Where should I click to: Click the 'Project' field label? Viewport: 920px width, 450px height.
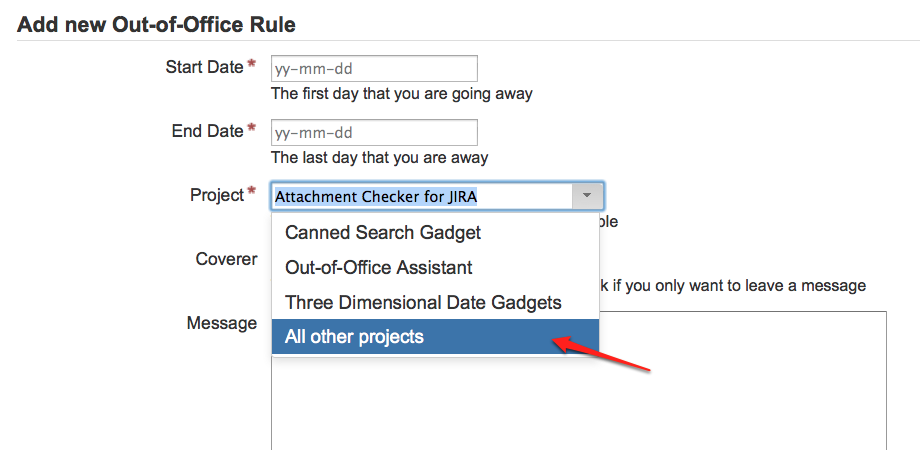(x=216, y=195)
